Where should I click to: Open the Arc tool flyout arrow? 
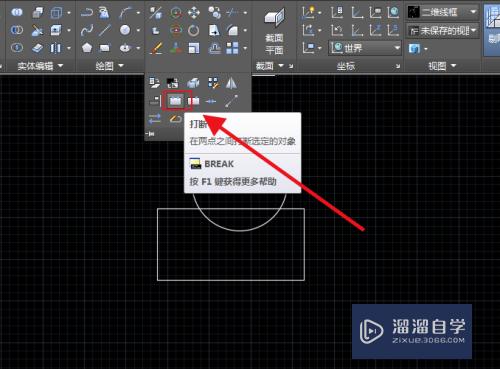click(x=138, y=13)
